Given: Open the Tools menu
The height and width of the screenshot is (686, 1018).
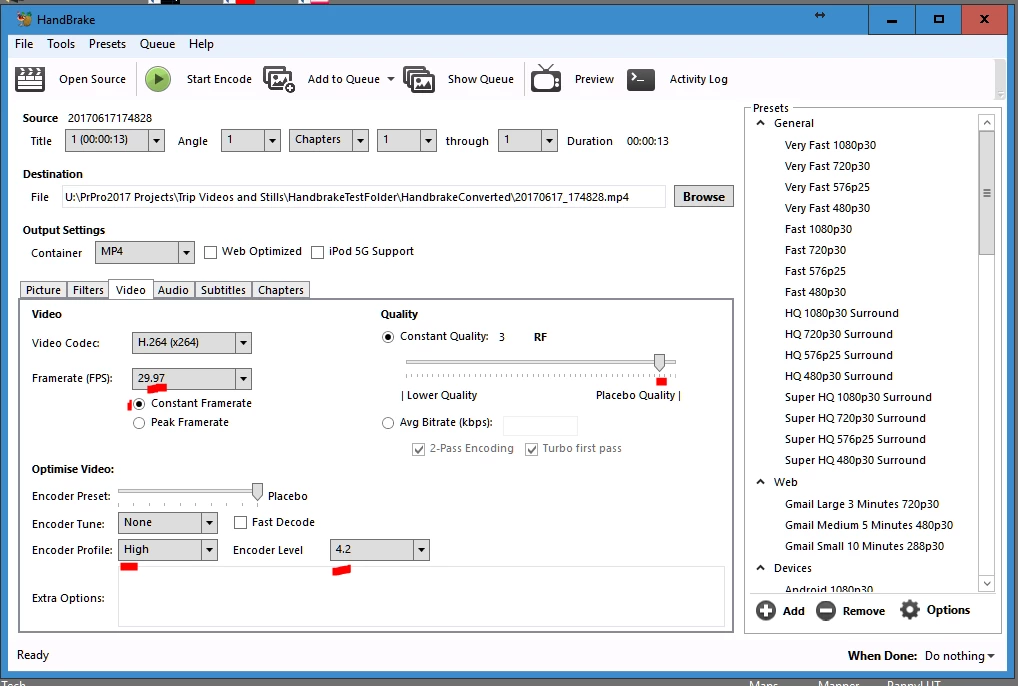Looking at the screenshot, I should point(61,43).
